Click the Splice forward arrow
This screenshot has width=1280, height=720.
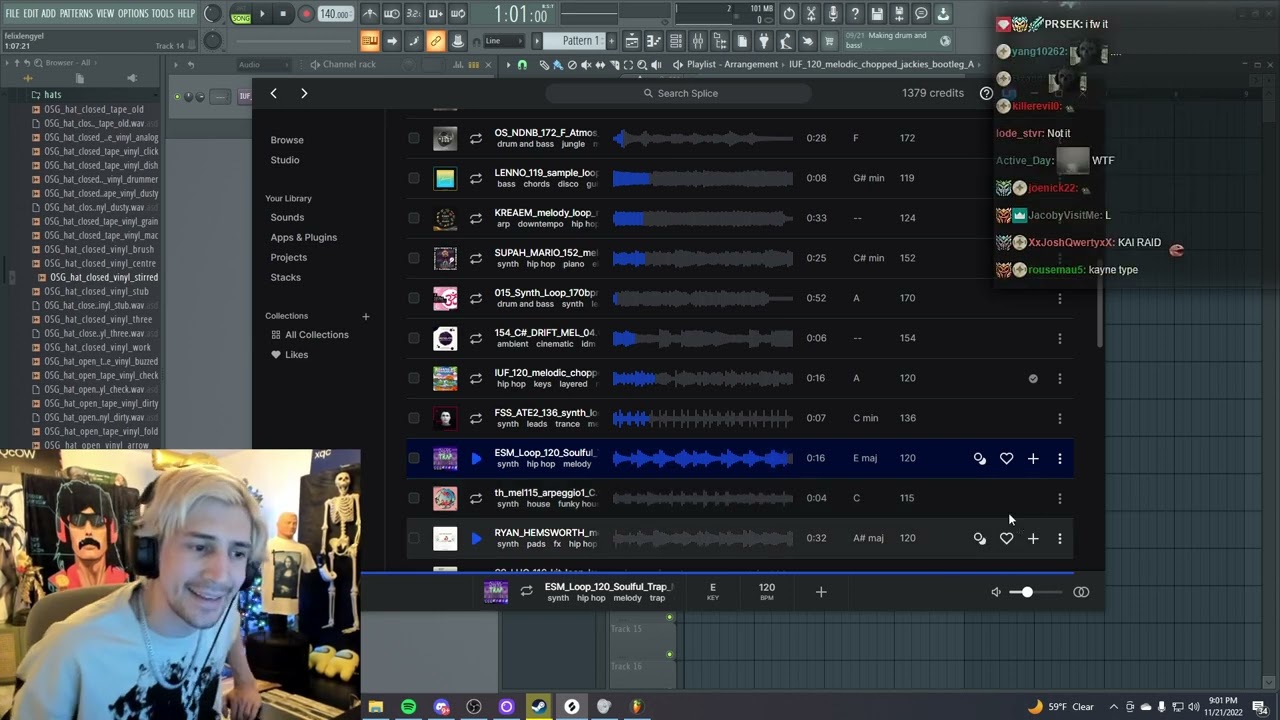[x=304, y=93]
